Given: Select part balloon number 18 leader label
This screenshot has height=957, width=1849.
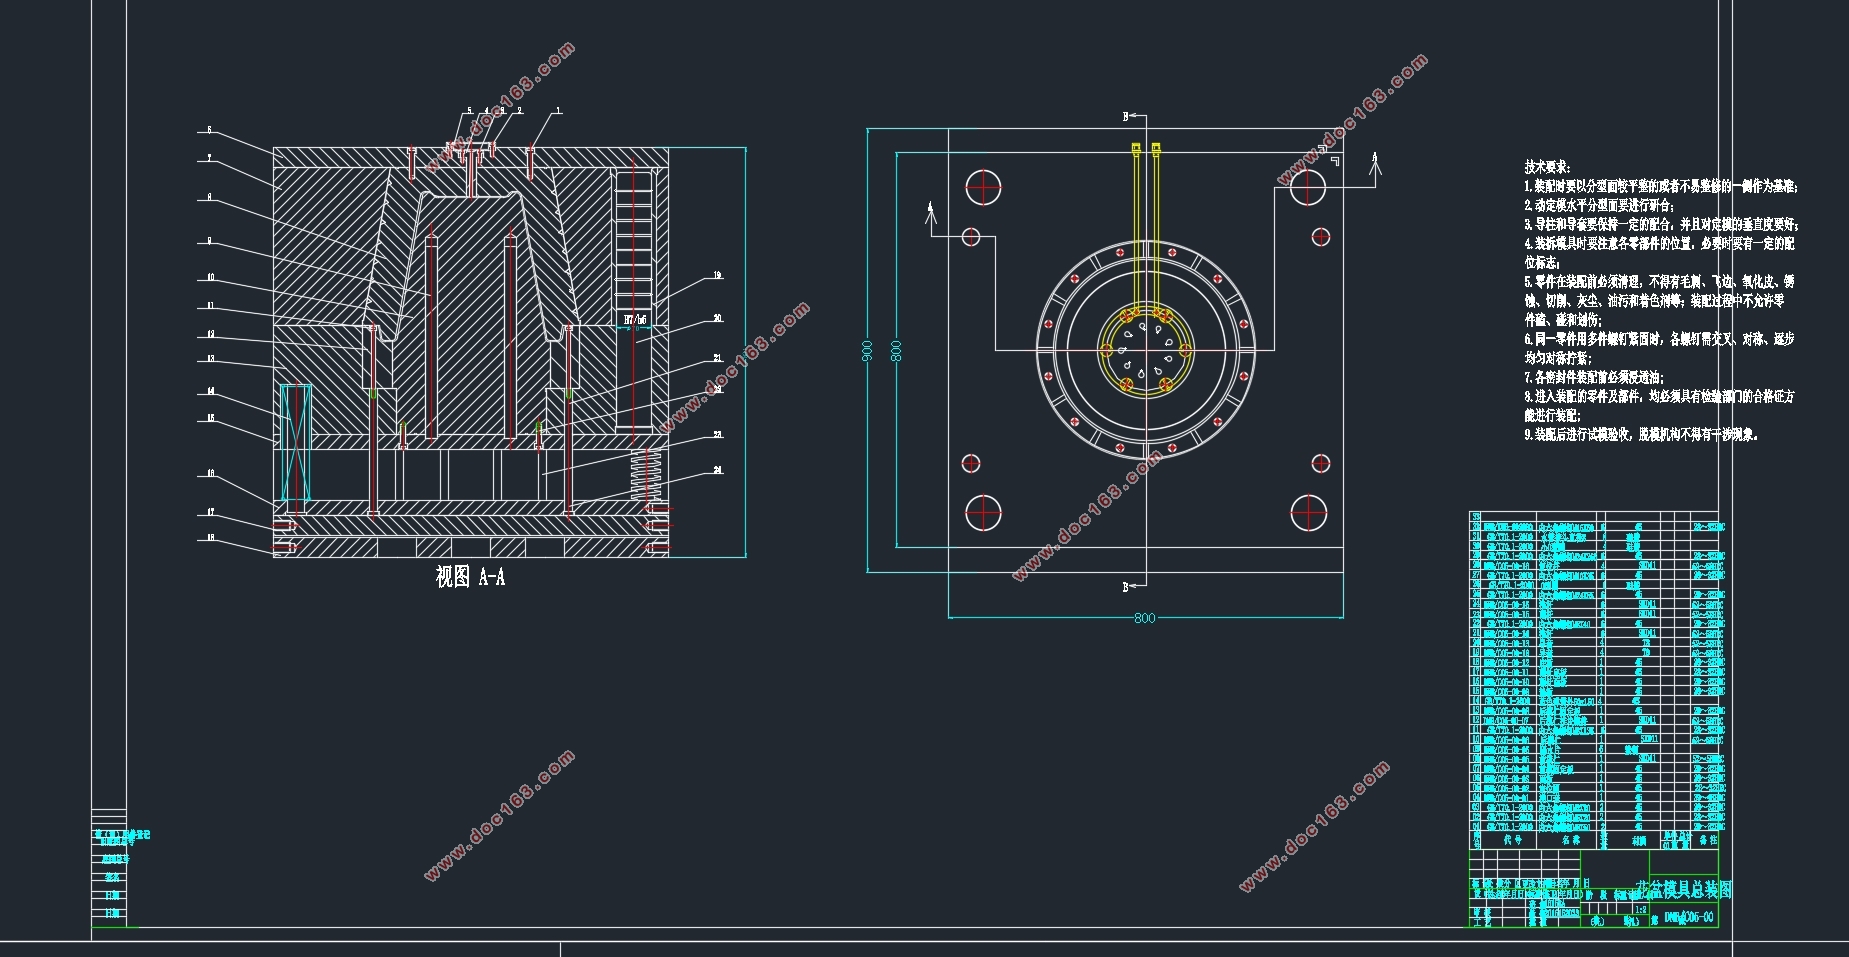Looking at the screenshot, I should [211, 538].
